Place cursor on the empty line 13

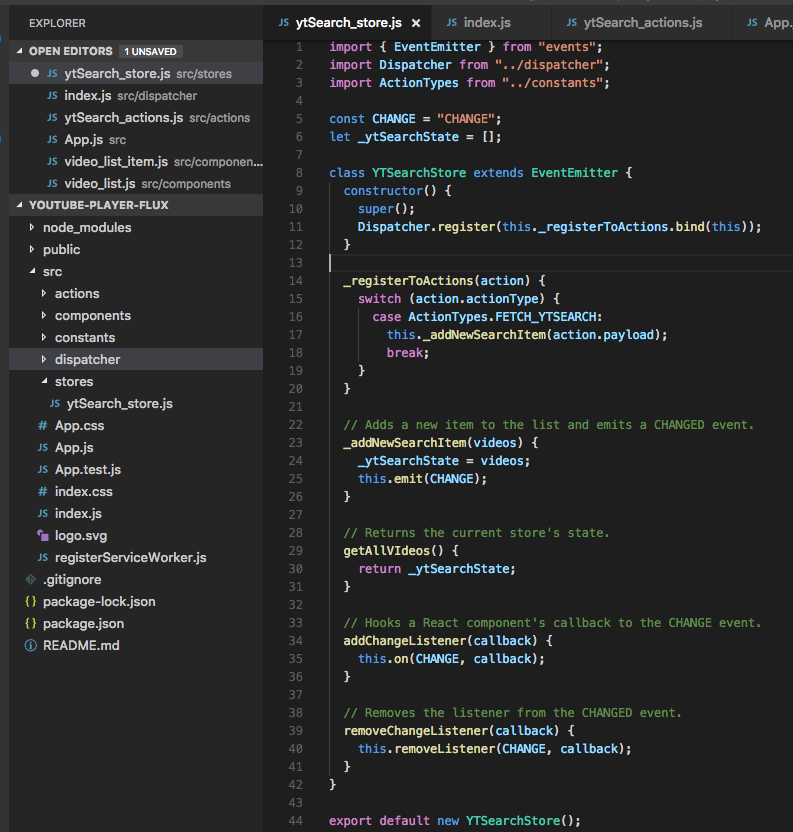click(x=560, y=263)
